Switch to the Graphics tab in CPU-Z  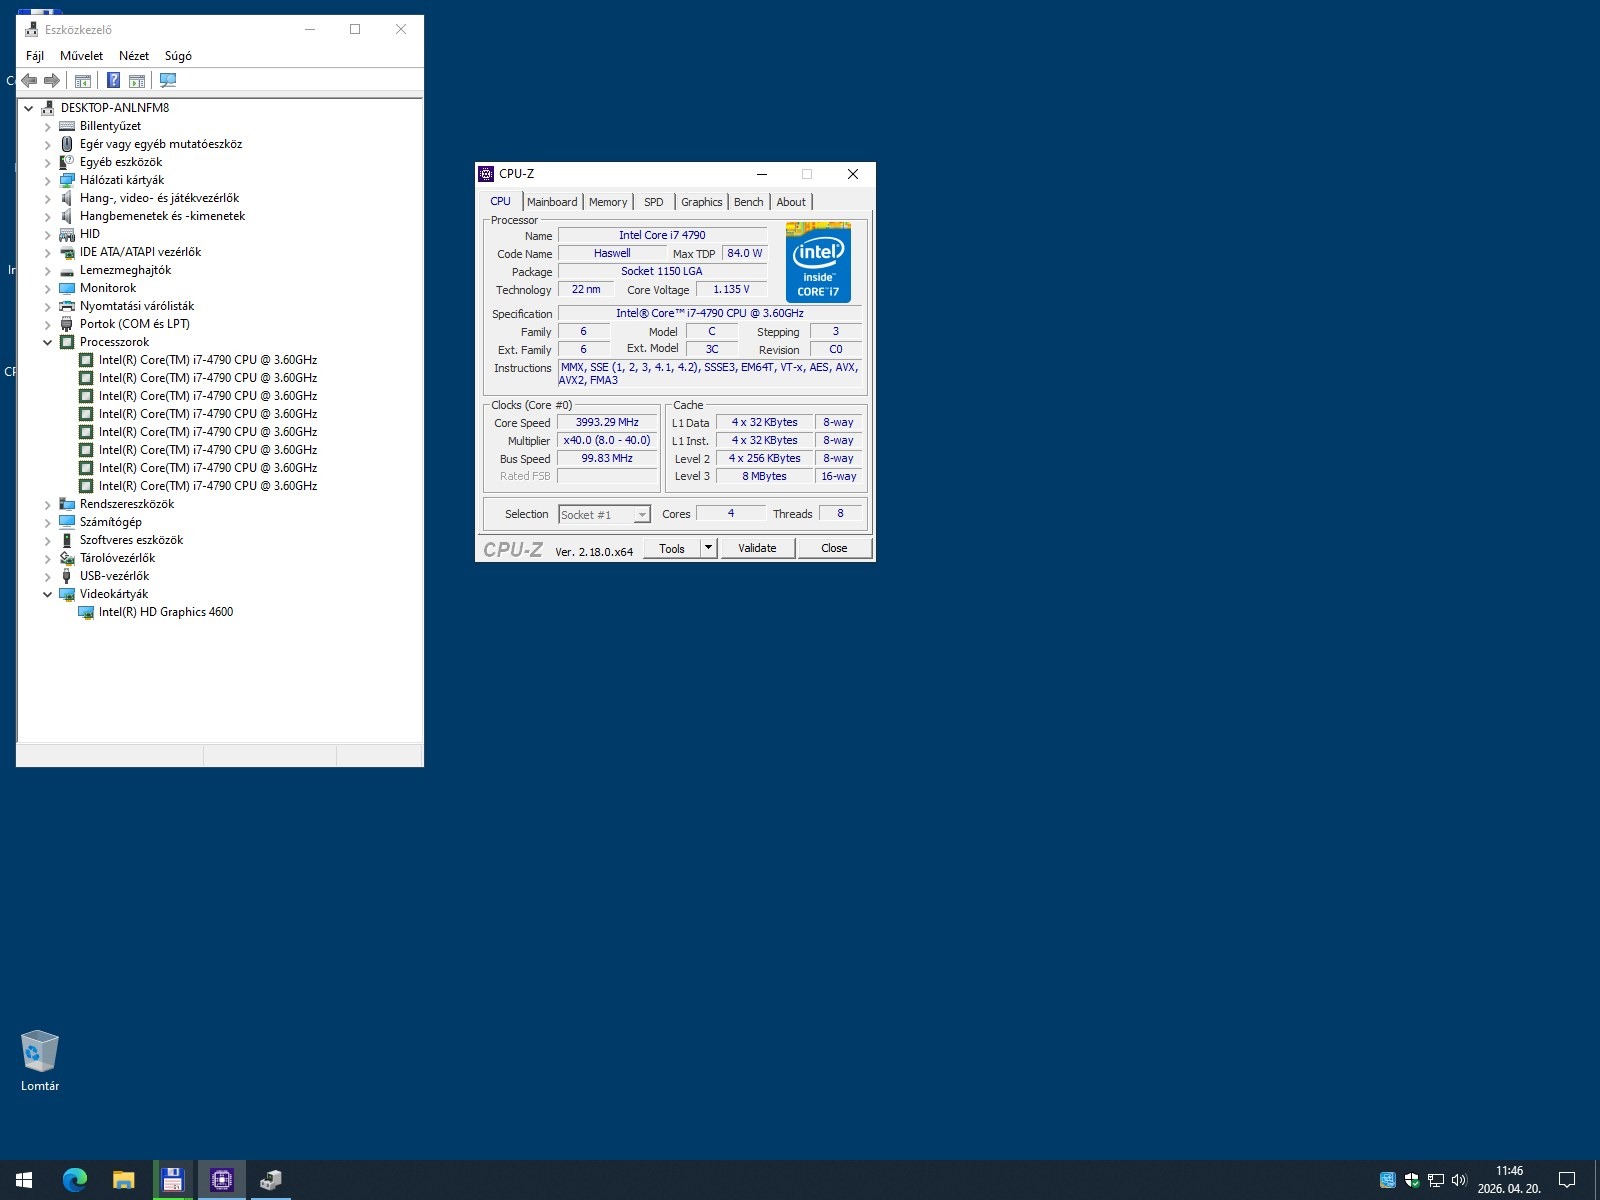702,202
